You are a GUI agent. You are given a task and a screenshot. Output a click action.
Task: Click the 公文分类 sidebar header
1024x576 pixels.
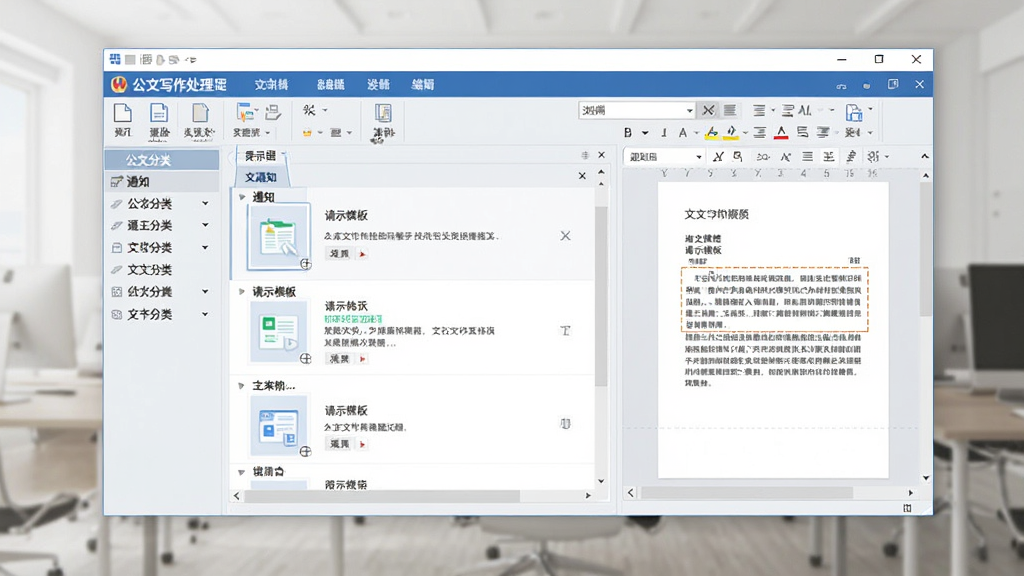162,159
